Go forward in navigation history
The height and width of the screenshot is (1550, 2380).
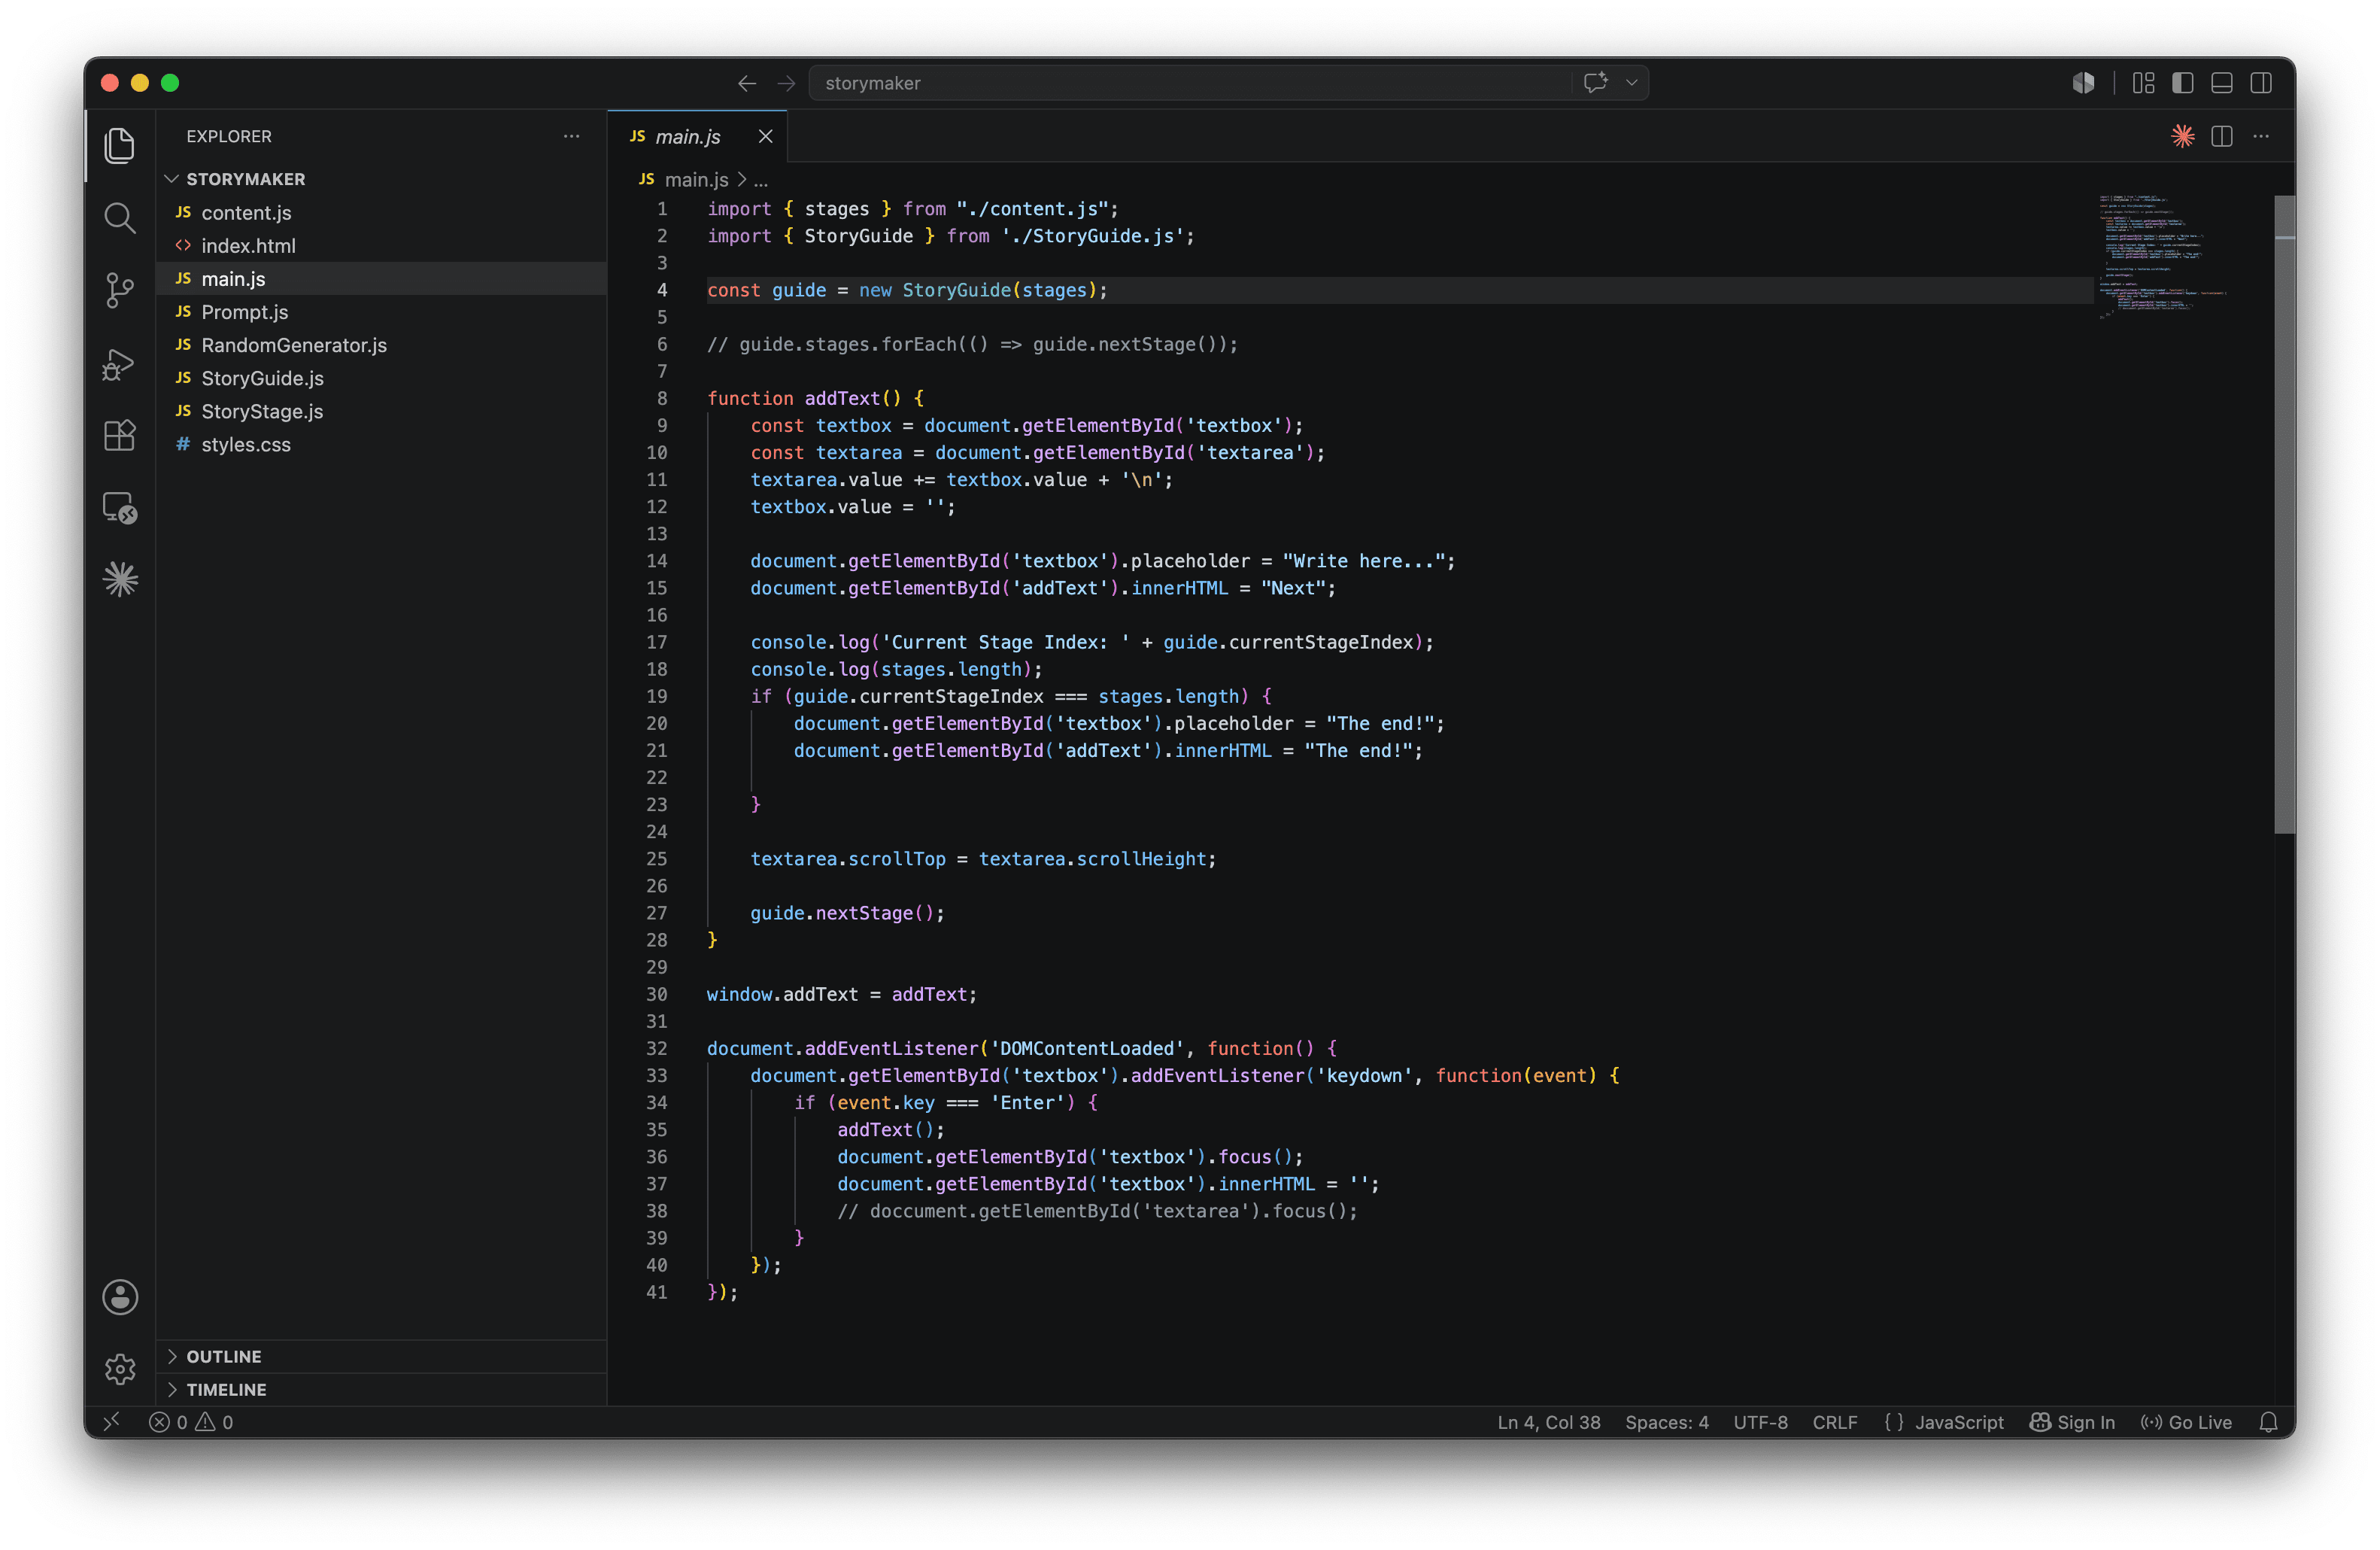pyautogui.click(x=787, y=83)
